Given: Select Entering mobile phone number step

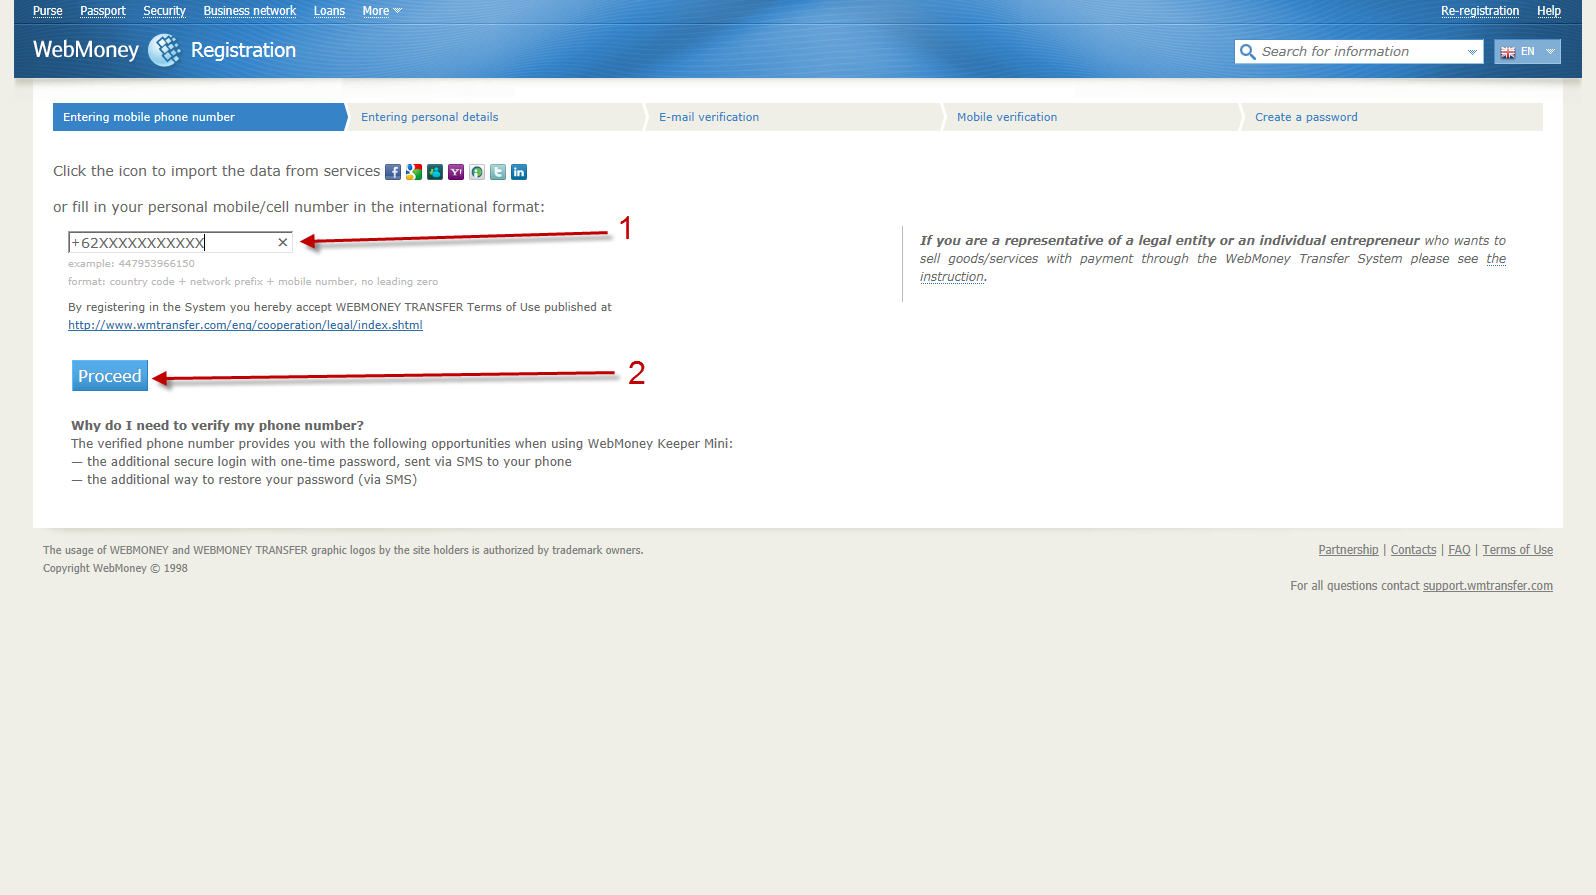Looking at the screenshot, I should tap(199, 117).
